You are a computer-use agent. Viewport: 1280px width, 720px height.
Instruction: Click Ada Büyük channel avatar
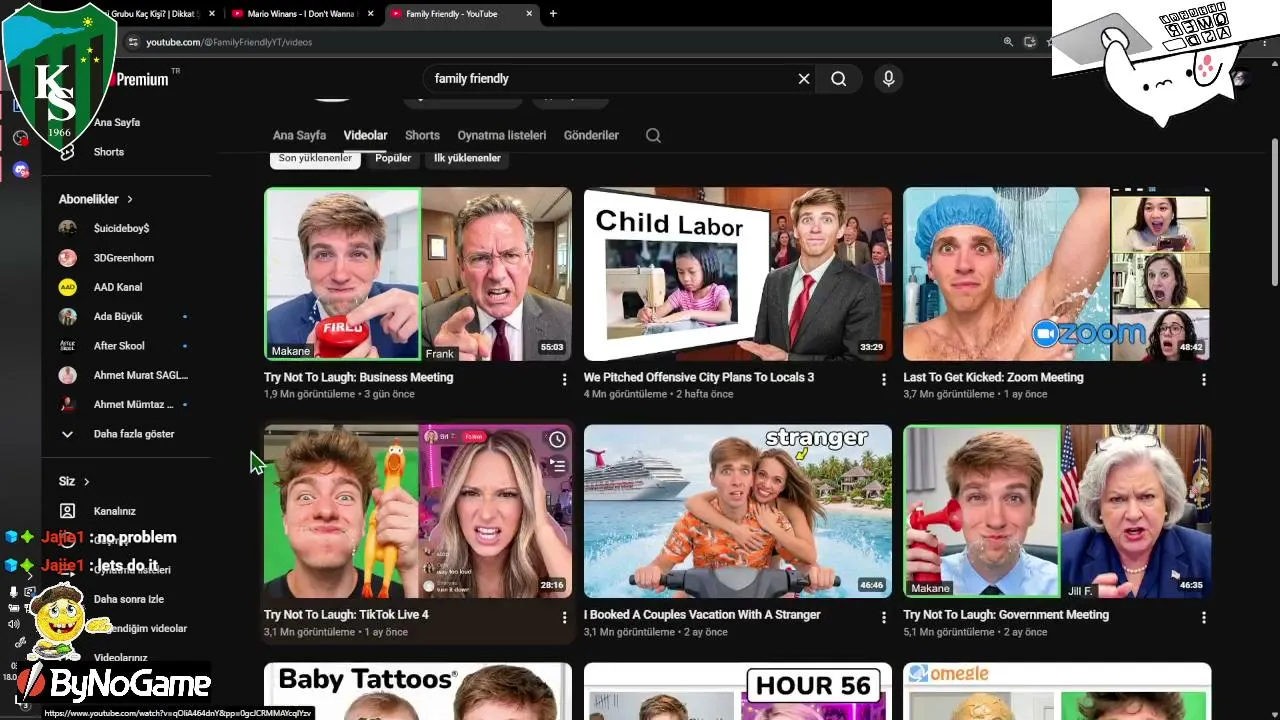pos(67,317)
